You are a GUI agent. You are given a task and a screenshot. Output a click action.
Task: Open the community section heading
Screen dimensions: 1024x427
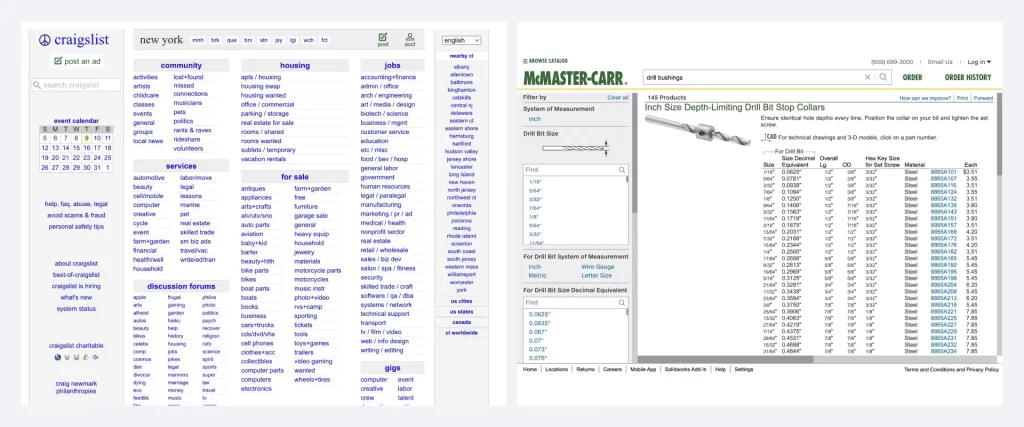[x=181, y=65]
